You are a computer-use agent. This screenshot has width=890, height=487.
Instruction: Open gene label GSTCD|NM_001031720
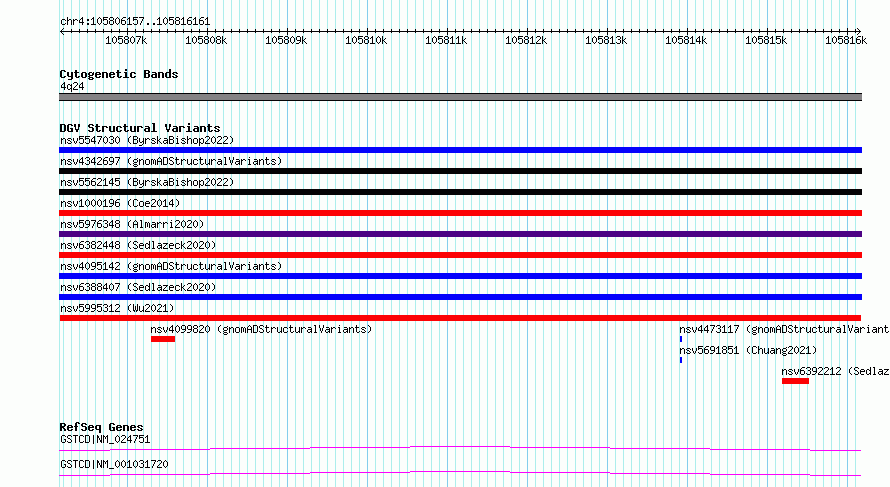[x=114, y=464]
